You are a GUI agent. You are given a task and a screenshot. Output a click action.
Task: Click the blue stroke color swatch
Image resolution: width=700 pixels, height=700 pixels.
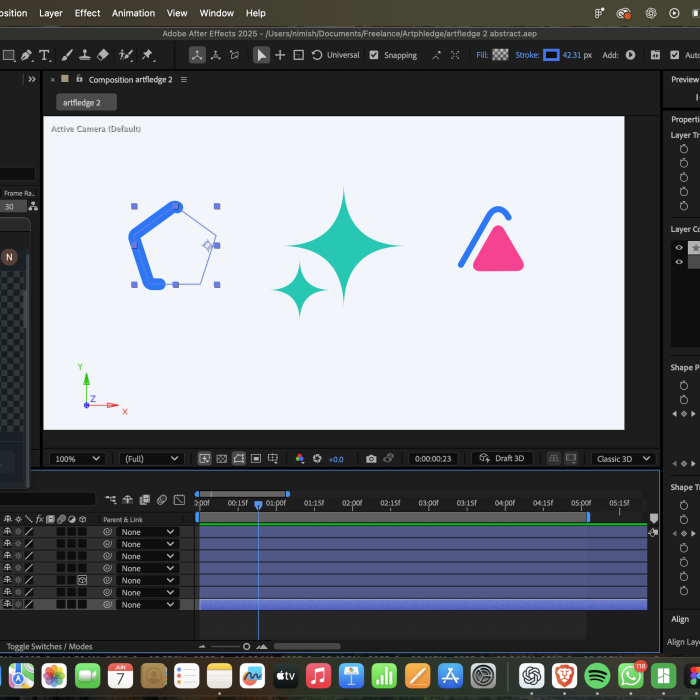pos(551,55)
